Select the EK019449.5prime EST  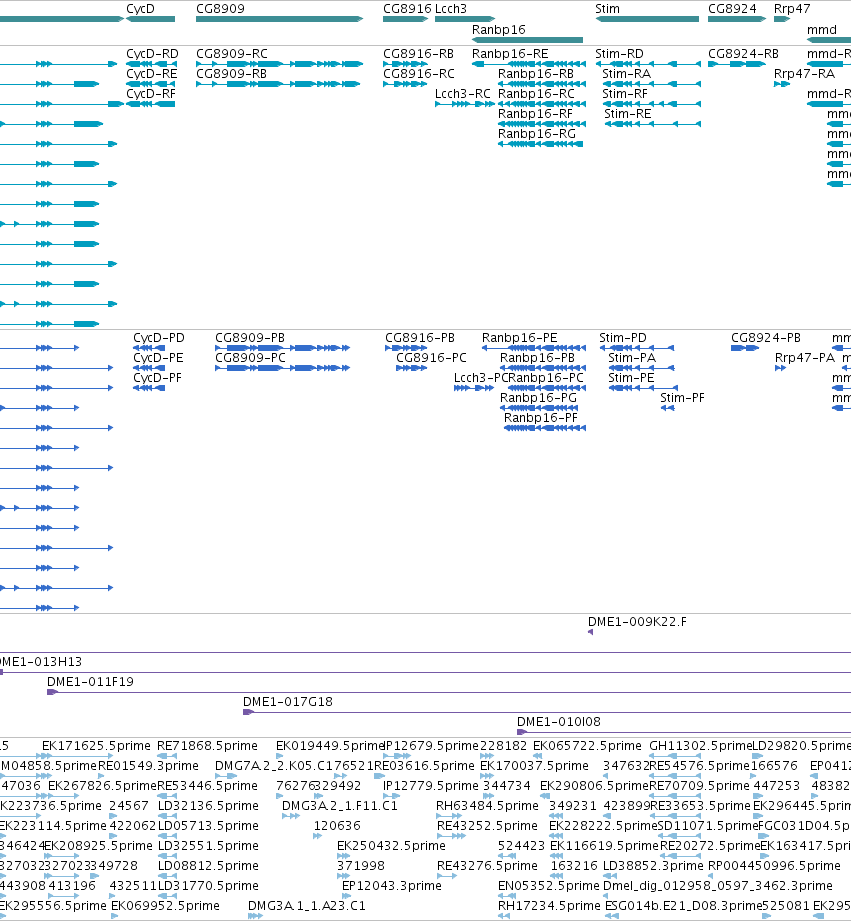click(x=280, y=757)
